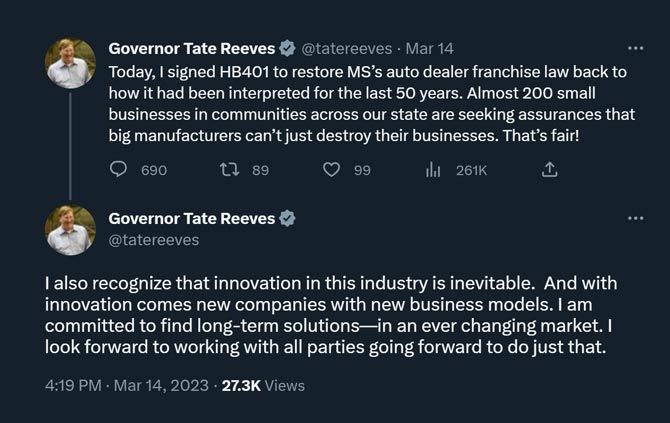Open the @tatereeves handle beside the Mar 14 date
670x423 pixels.
tap(346, 47)
